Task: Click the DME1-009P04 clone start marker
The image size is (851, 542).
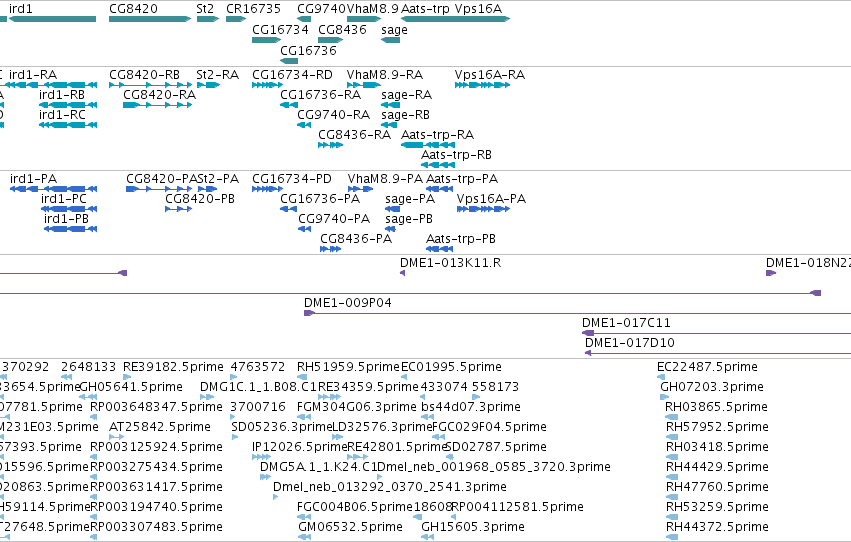Action: [x=309, y=313]
